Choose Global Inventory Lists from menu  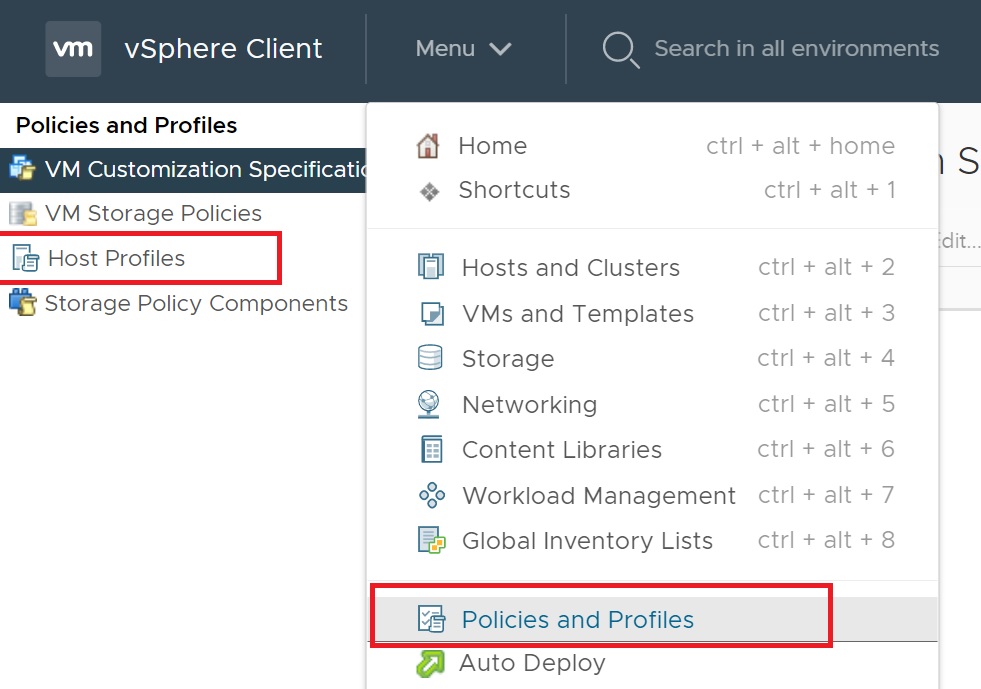(587, 541)
